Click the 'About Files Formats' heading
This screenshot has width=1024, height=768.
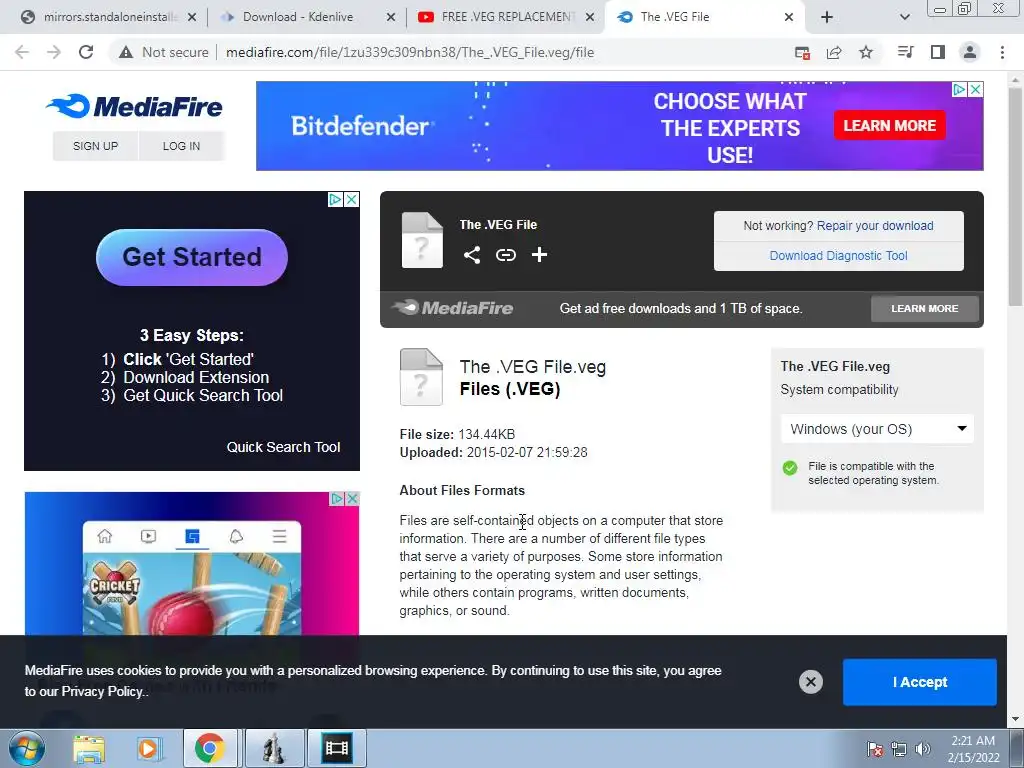pyautogui.click(x=462, y=490)
